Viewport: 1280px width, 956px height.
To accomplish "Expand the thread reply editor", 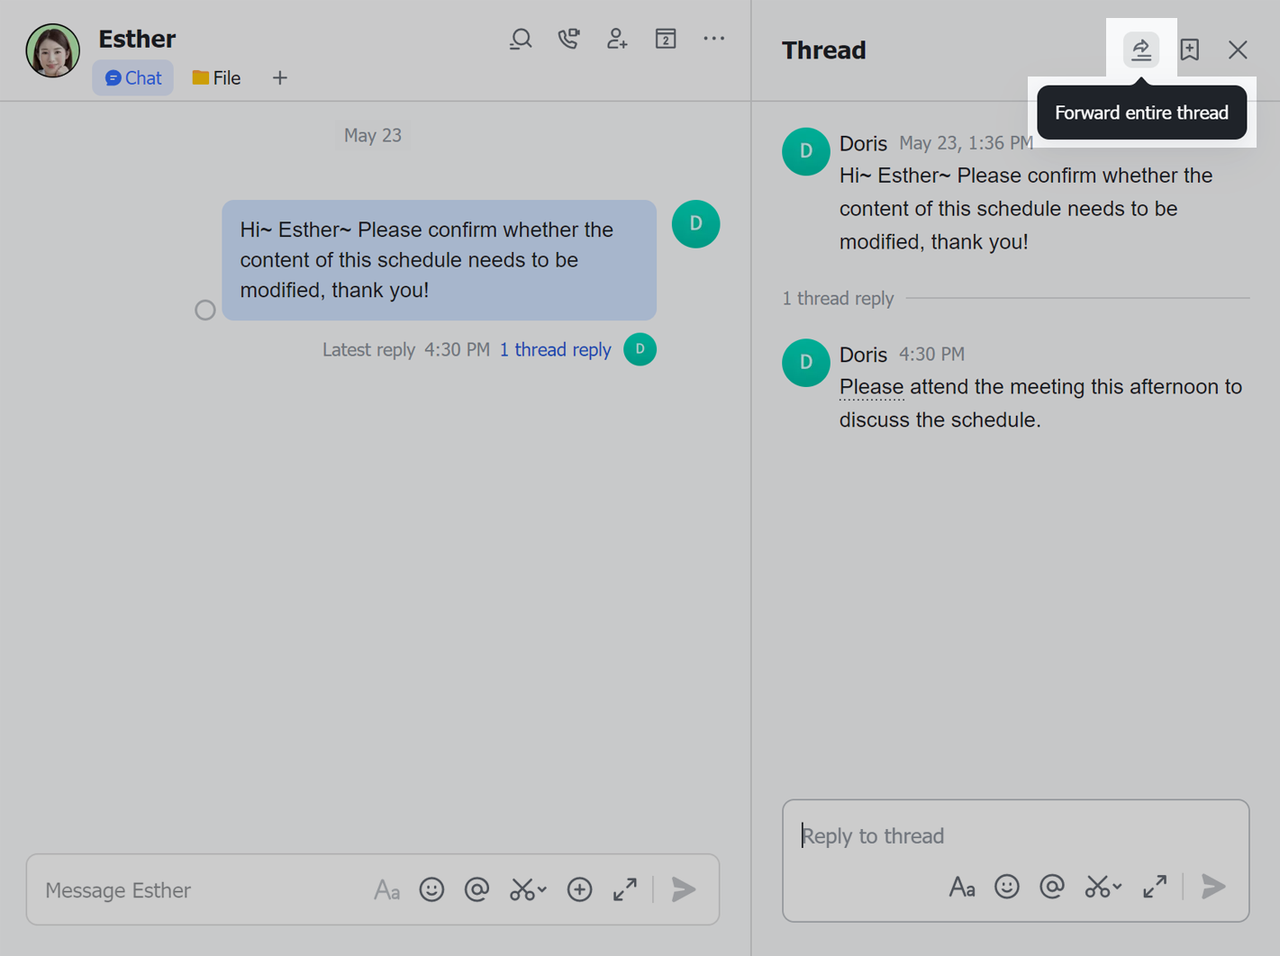I will point(1154,886).
